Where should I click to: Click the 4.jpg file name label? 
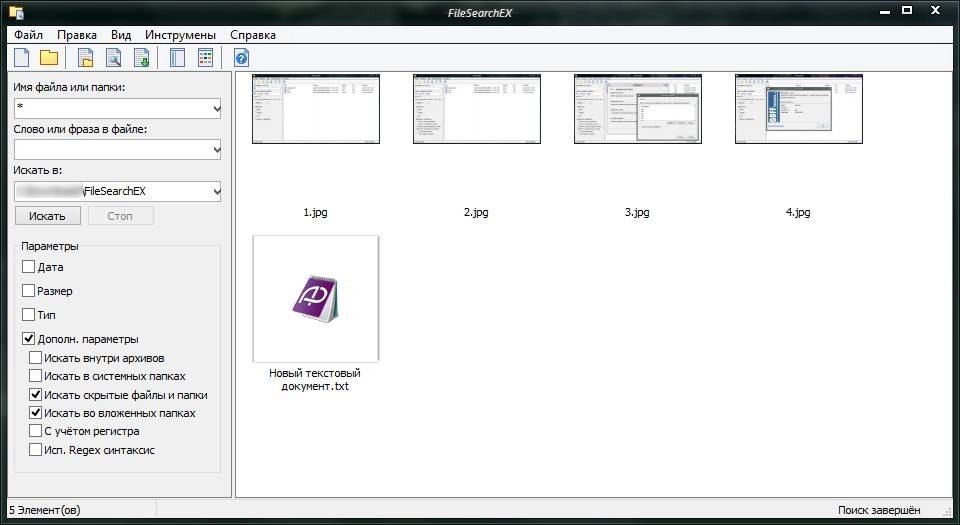pos(798,212)
